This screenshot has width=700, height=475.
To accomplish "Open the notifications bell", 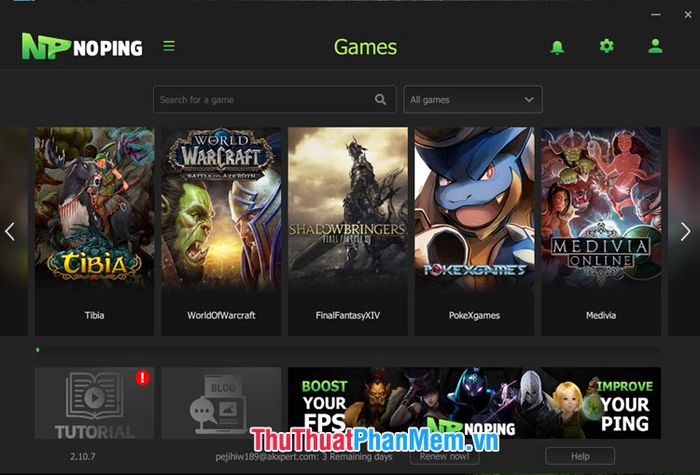I will point(557,47).
